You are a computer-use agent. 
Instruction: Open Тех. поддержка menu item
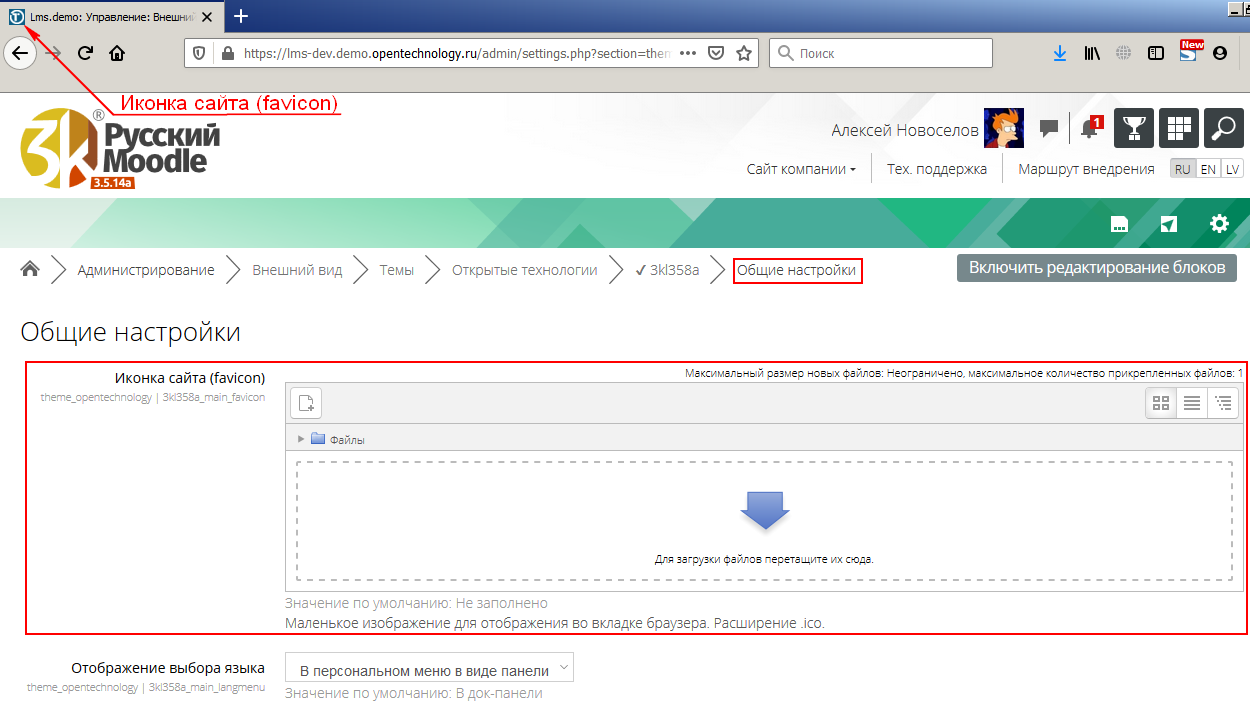pos(936,169)
